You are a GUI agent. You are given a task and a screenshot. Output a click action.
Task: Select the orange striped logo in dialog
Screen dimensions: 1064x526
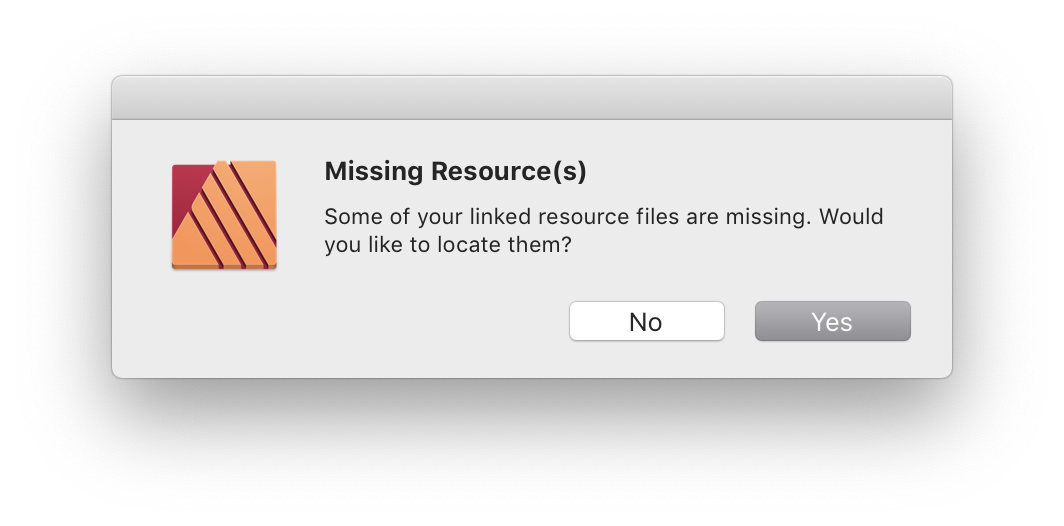pos(224,215)
